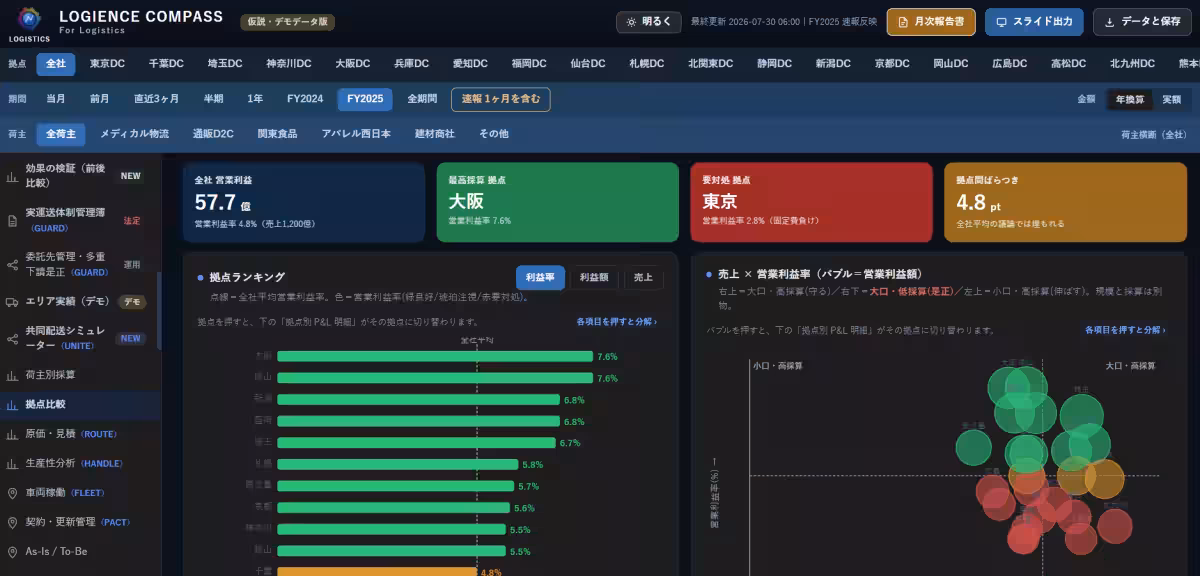The width and height of the screenshot is (1200, 576).
Task: Set period to 直近3ヶ月
Action: coord(156,99)
